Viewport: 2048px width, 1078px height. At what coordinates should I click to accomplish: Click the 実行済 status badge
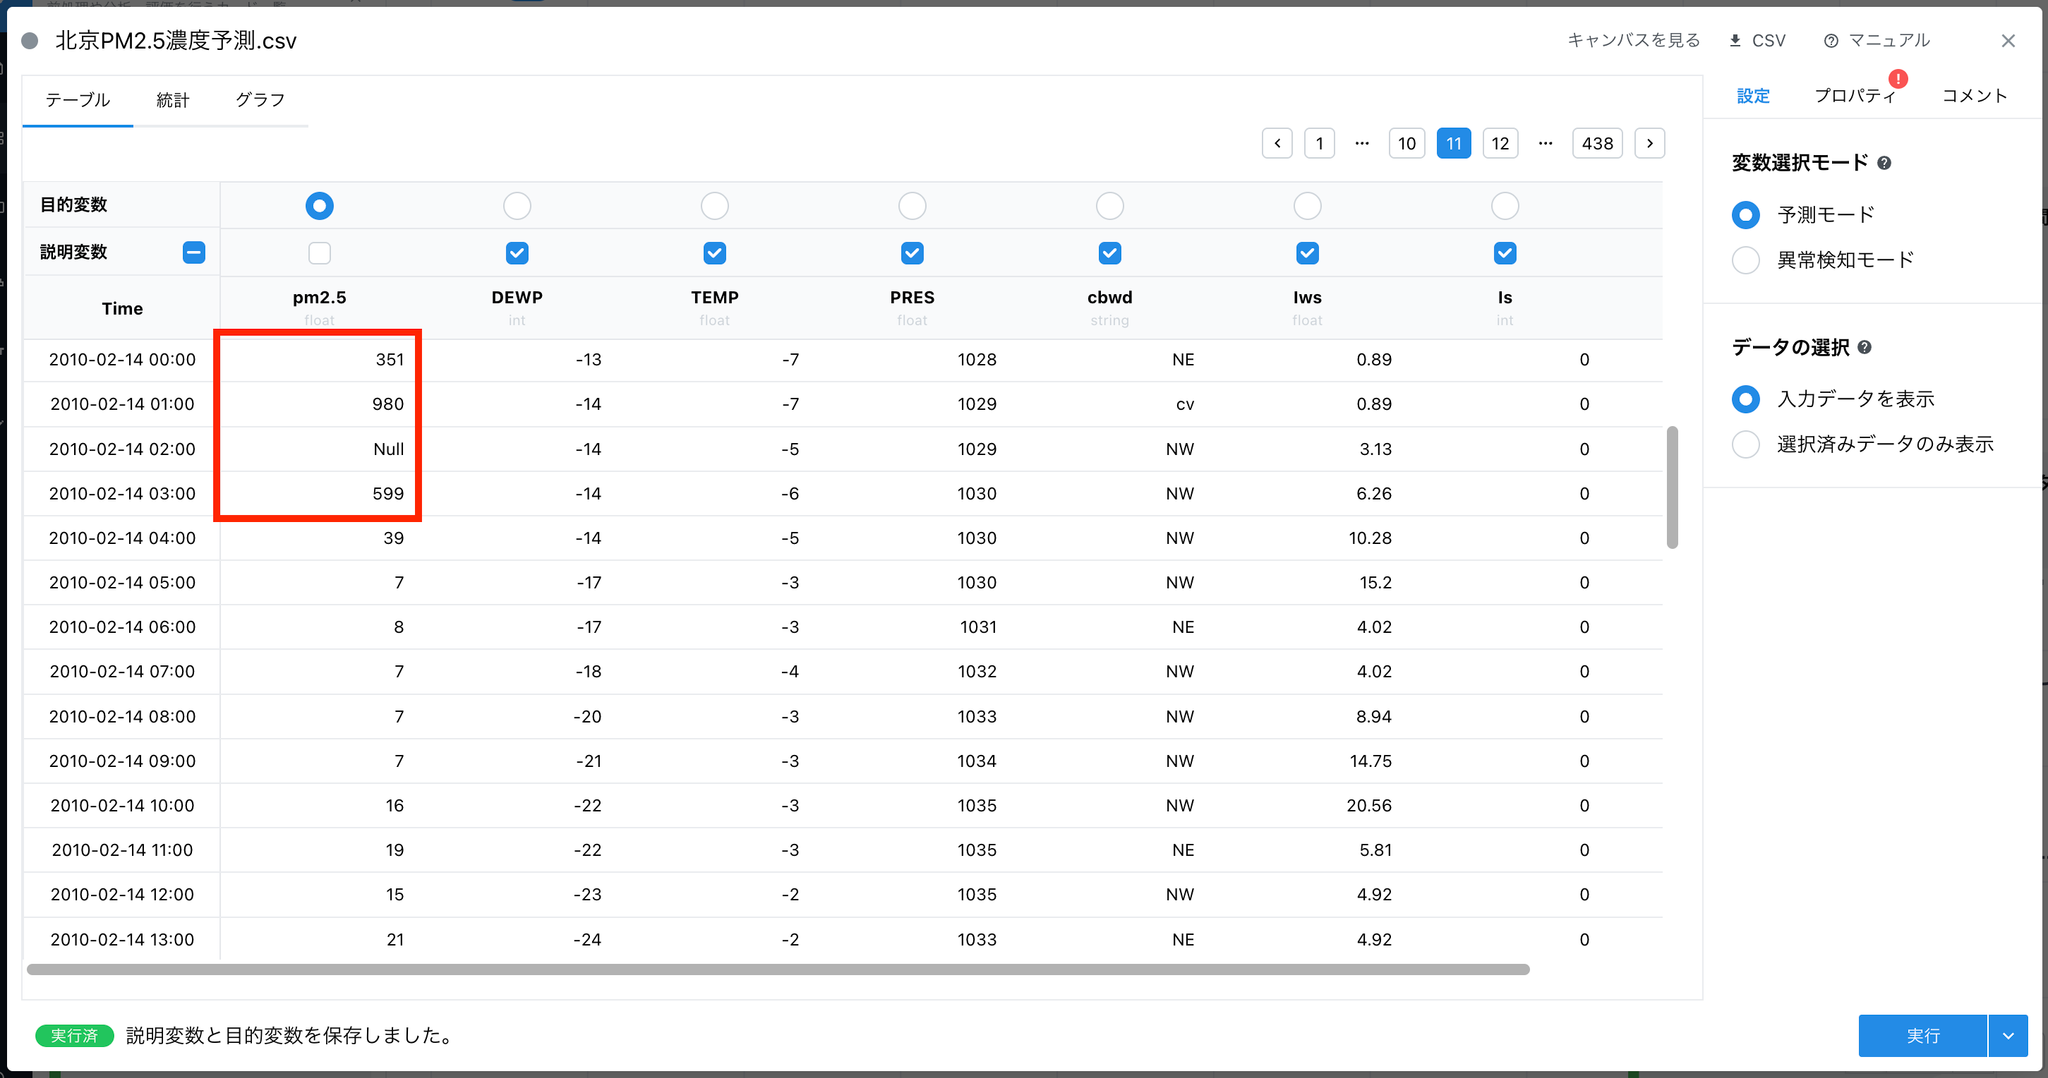(x=75, y=1036)
